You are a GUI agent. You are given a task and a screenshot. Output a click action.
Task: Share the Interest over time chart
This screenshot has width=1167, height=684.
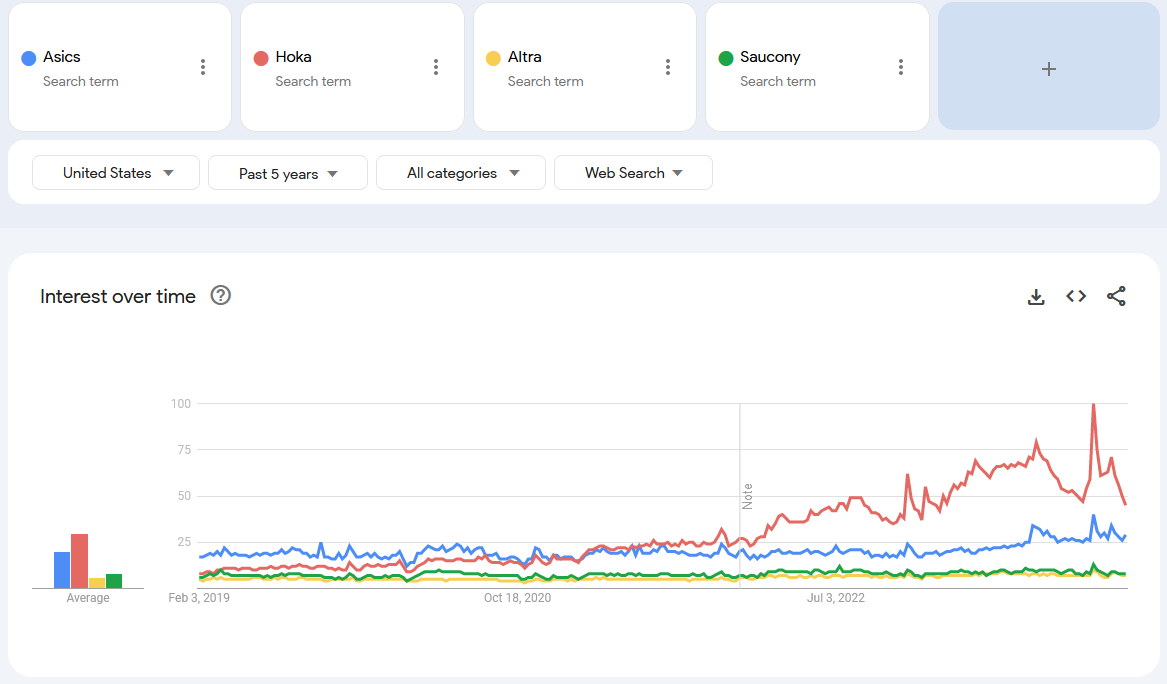[1116, 296]
